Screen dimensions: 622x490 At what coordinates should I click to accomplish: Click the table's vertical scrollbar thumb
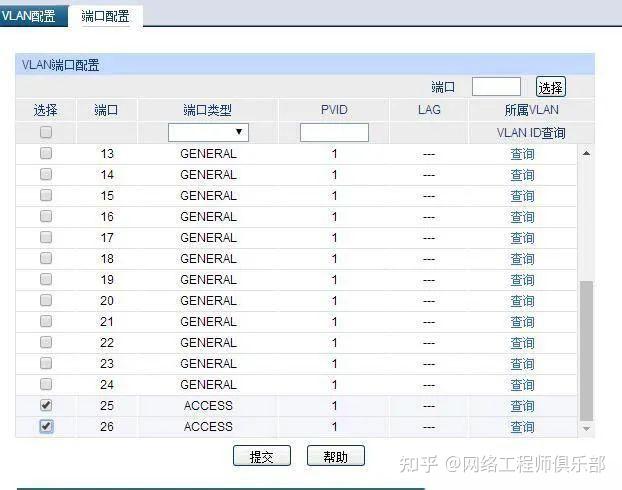586,351
